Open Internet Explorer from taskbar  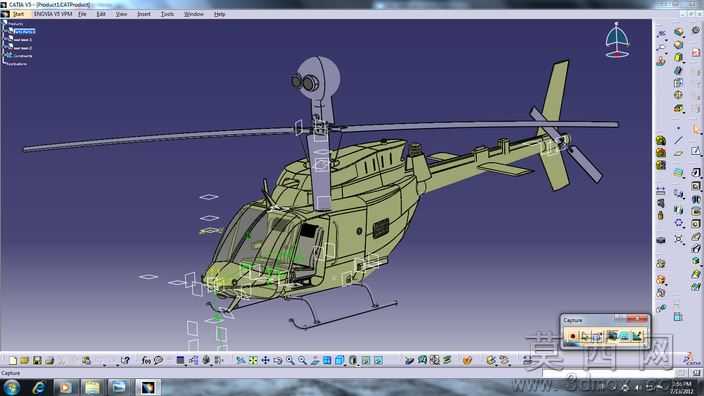39,387
